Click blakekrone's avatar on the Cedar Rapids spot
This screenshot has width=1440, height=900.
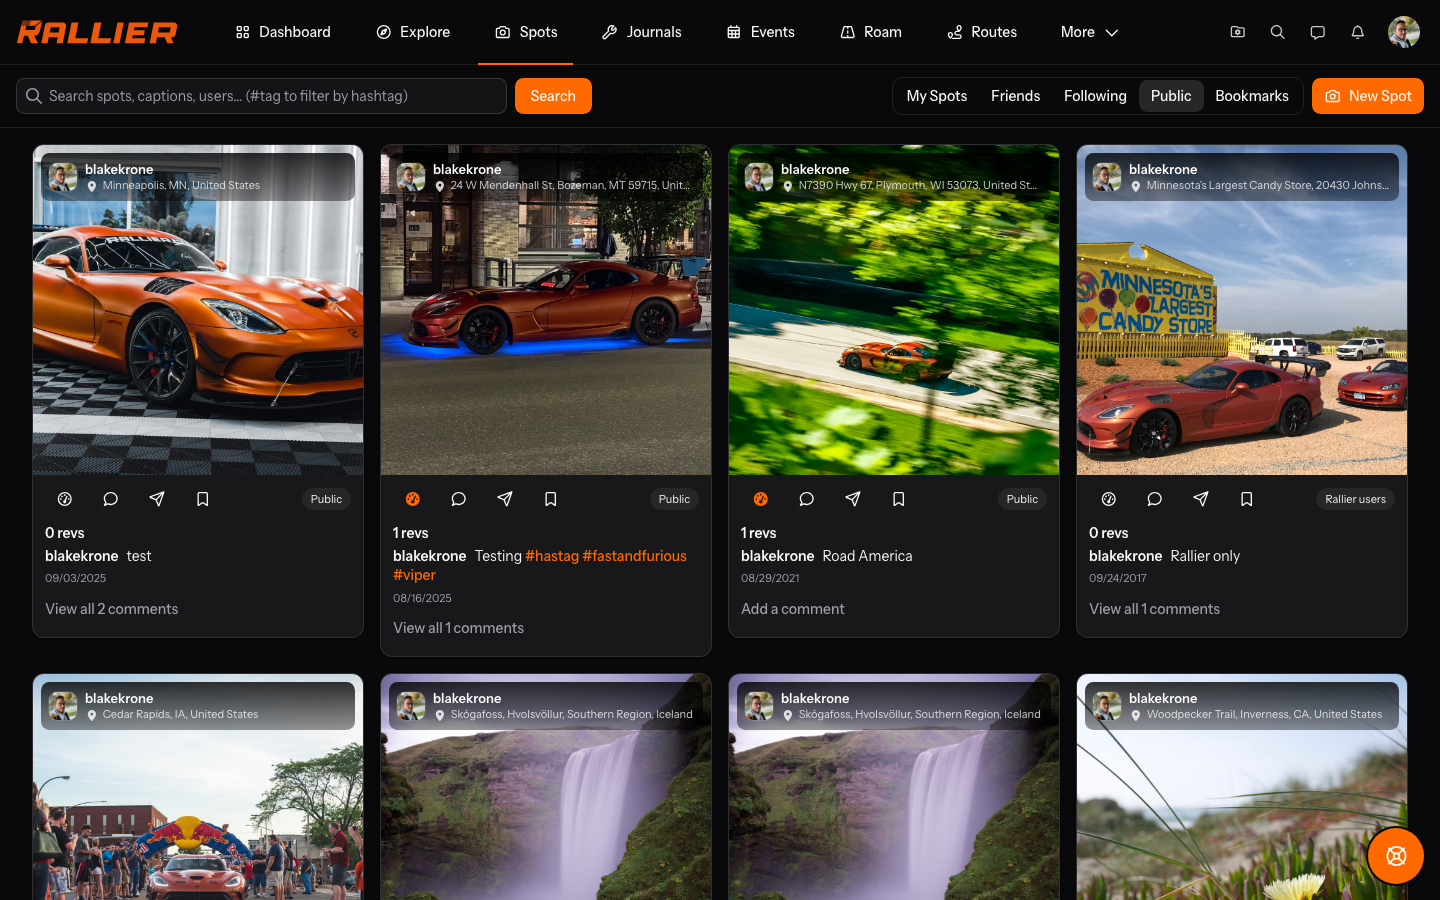[x=63, y=706]
